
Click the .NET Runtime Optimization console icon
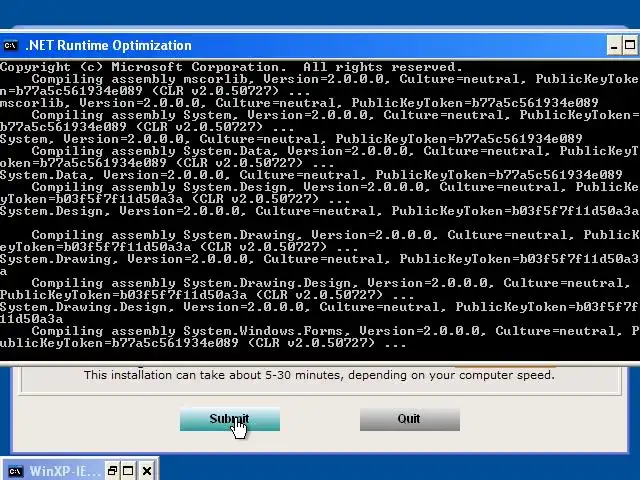click(x=10, y=45)
